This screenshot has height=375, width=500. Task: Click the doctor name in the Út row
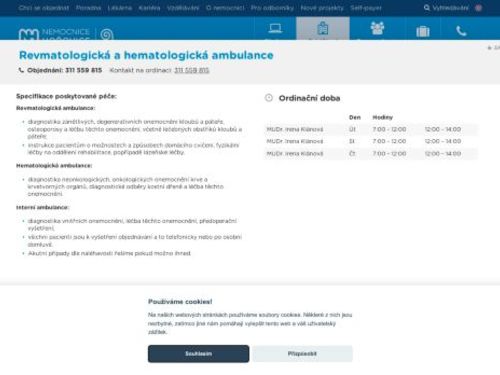(x=295, y=129)
